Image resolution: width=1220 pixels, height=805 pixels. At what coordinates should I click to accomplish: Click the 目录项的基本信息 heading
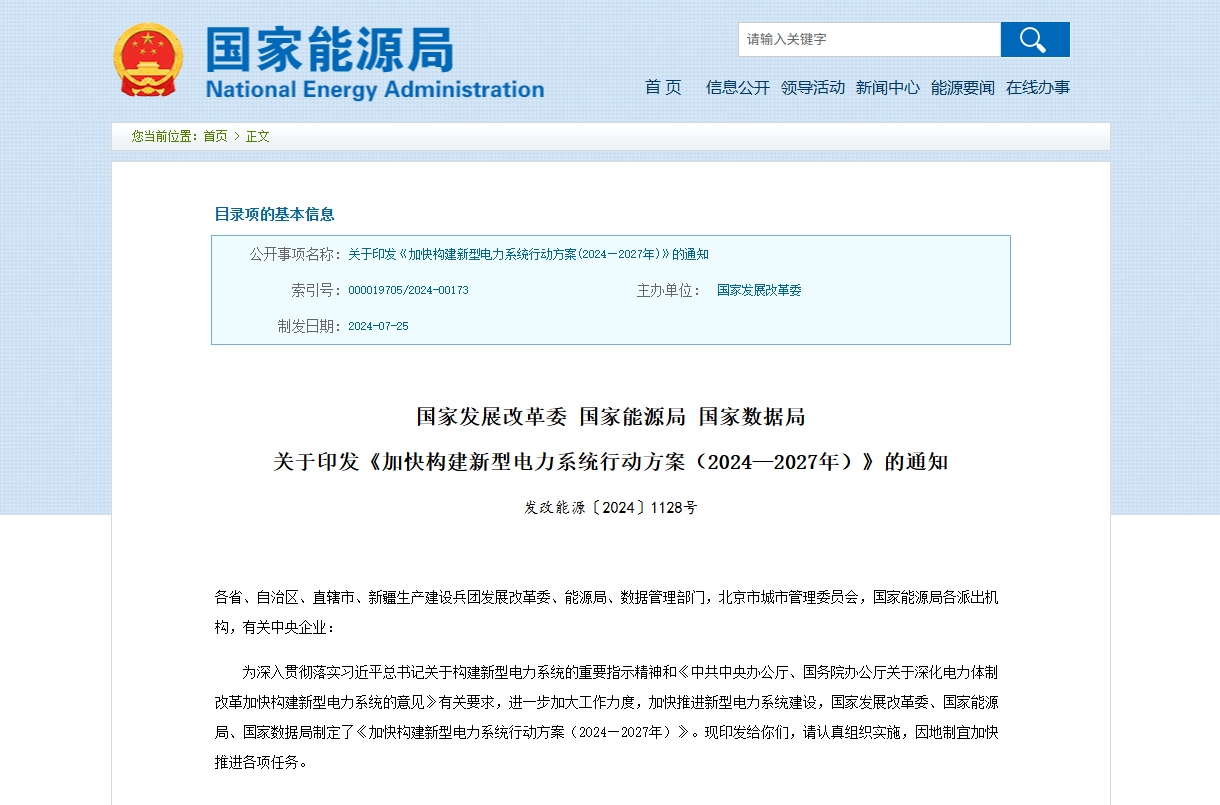272,214
